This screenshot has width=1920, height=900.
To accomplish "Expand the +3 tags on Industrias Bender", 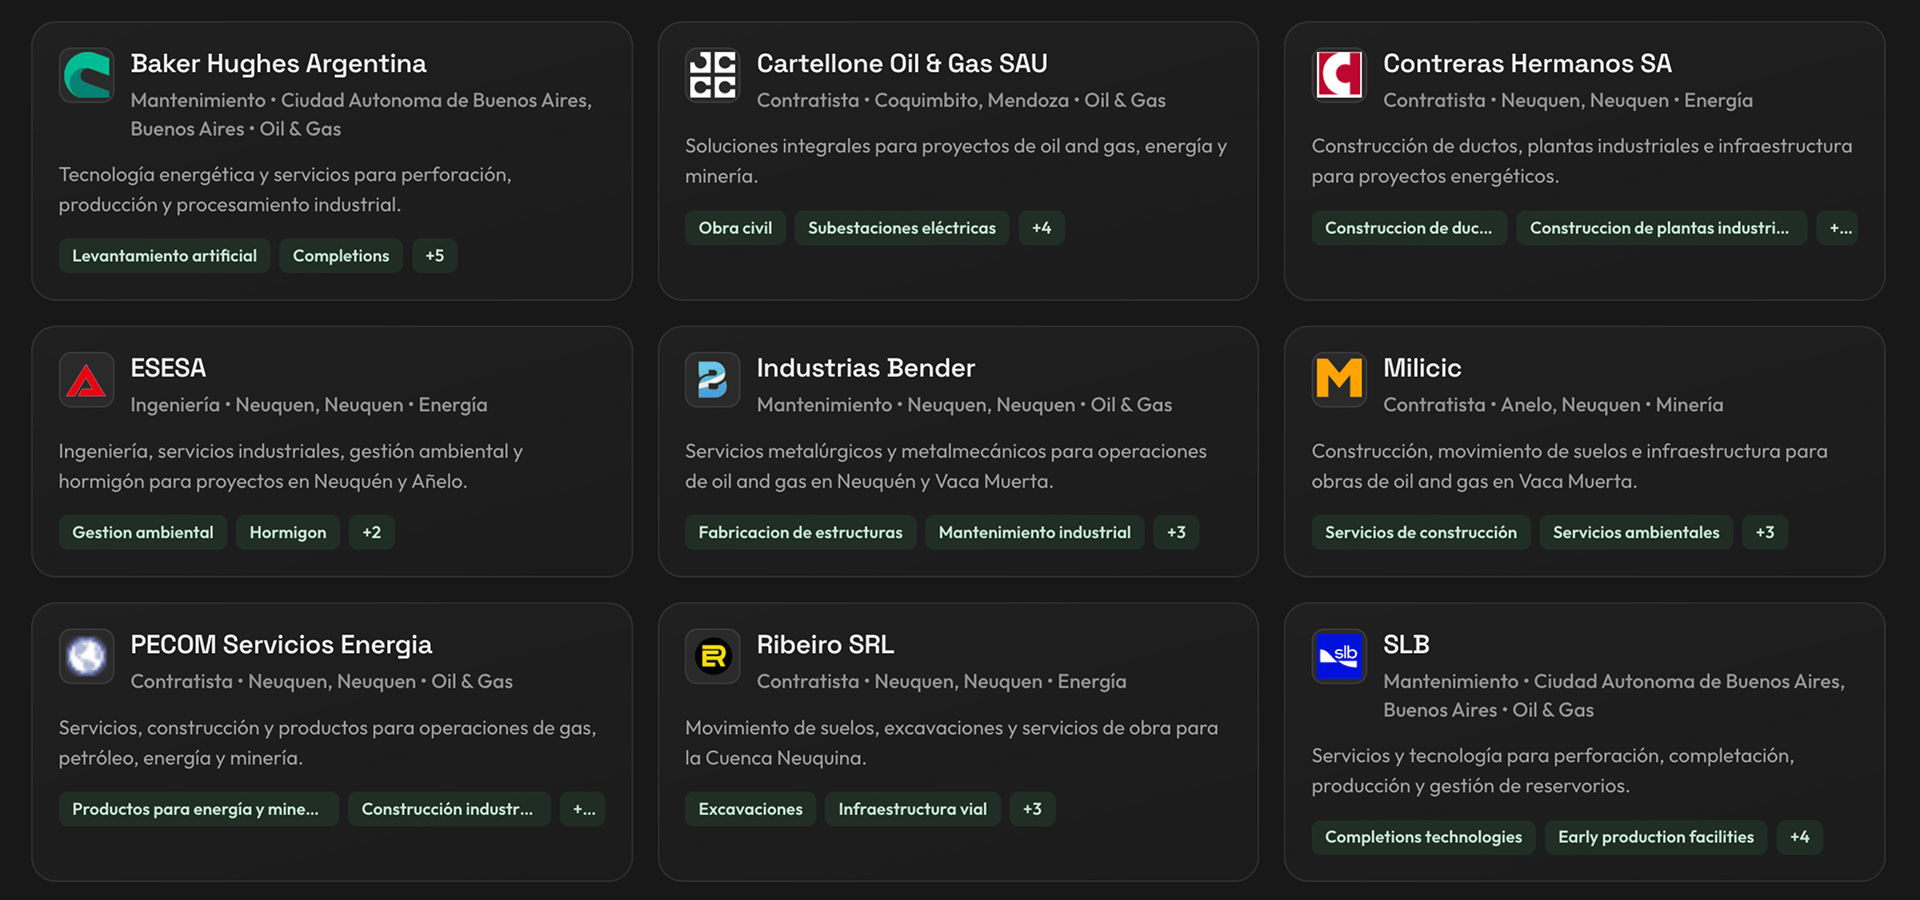I will pyautogui.click(x=1176, y=533).
